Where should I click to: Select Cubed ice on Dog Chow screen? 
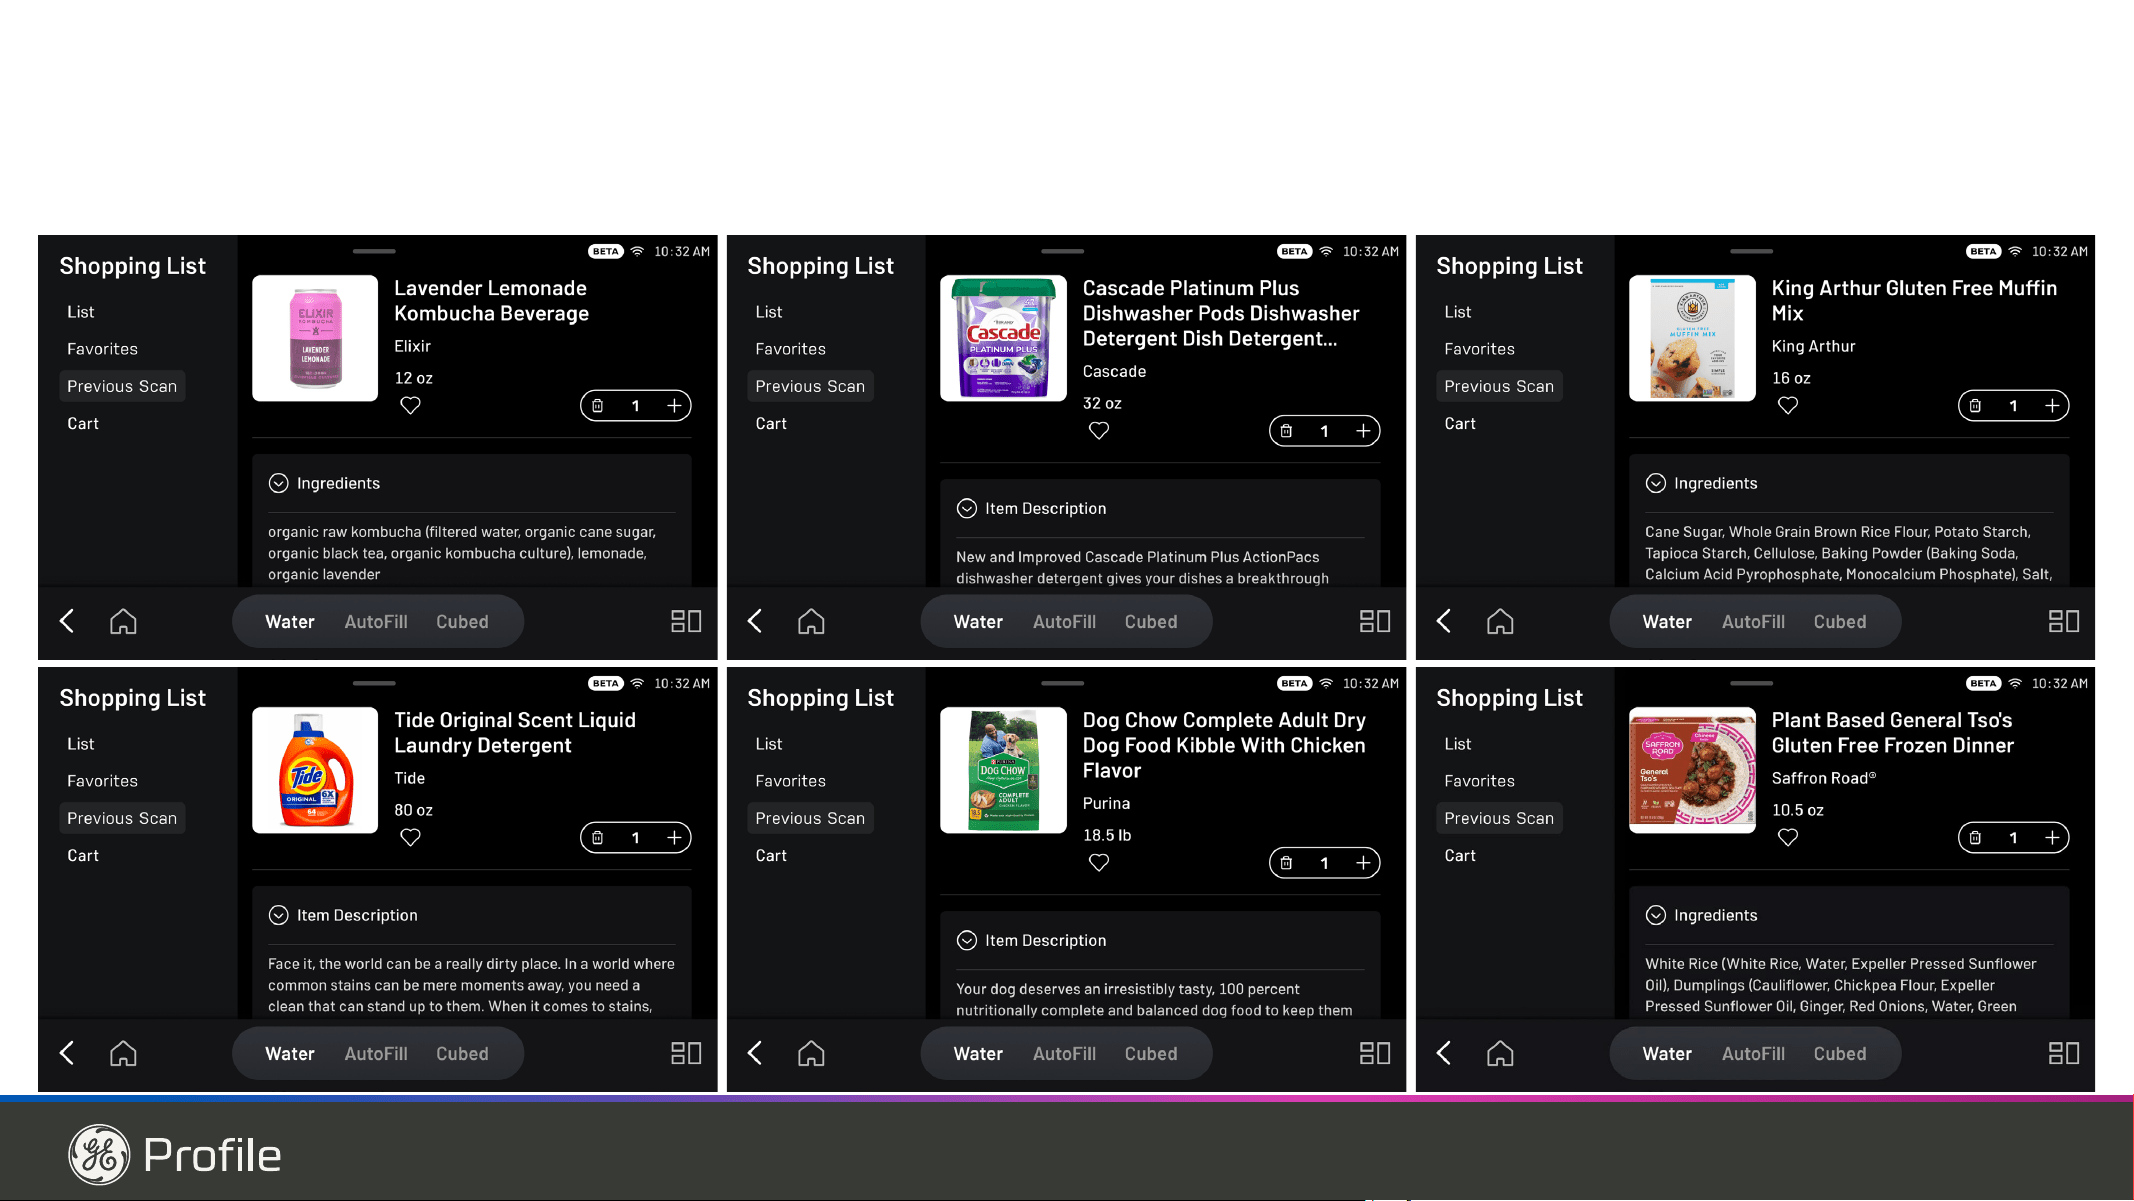pyautogui.click(x=1151, y=1053)
